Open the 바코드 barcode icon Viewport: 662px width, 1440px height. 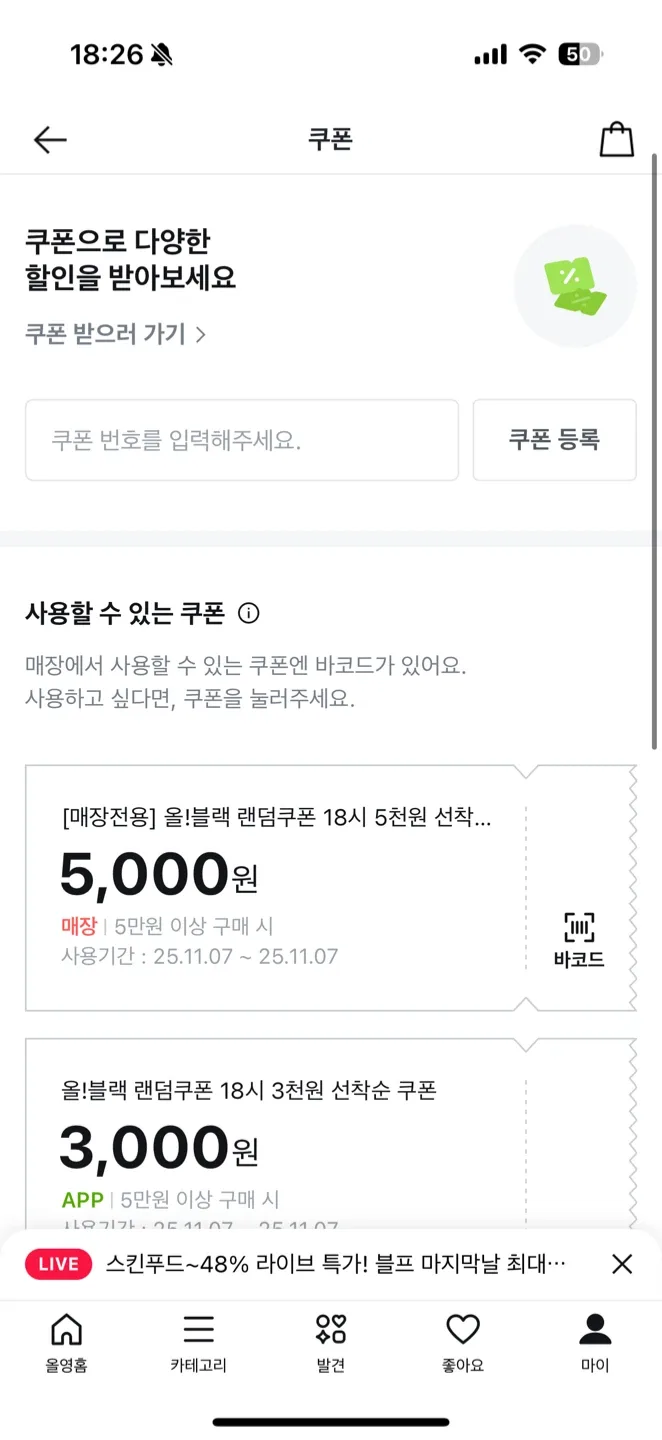(x=579, y=940)
